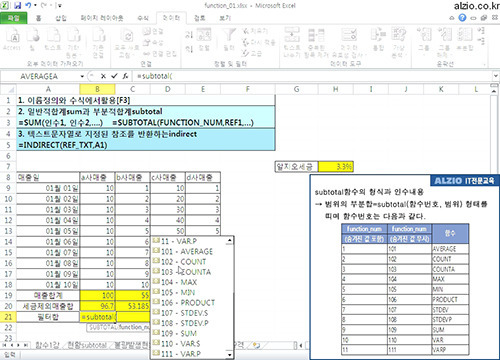Click the Connections item beside Refresh All
Image resolution: width=500 pixels, height=360 pixels.
(x=153, y=32)
